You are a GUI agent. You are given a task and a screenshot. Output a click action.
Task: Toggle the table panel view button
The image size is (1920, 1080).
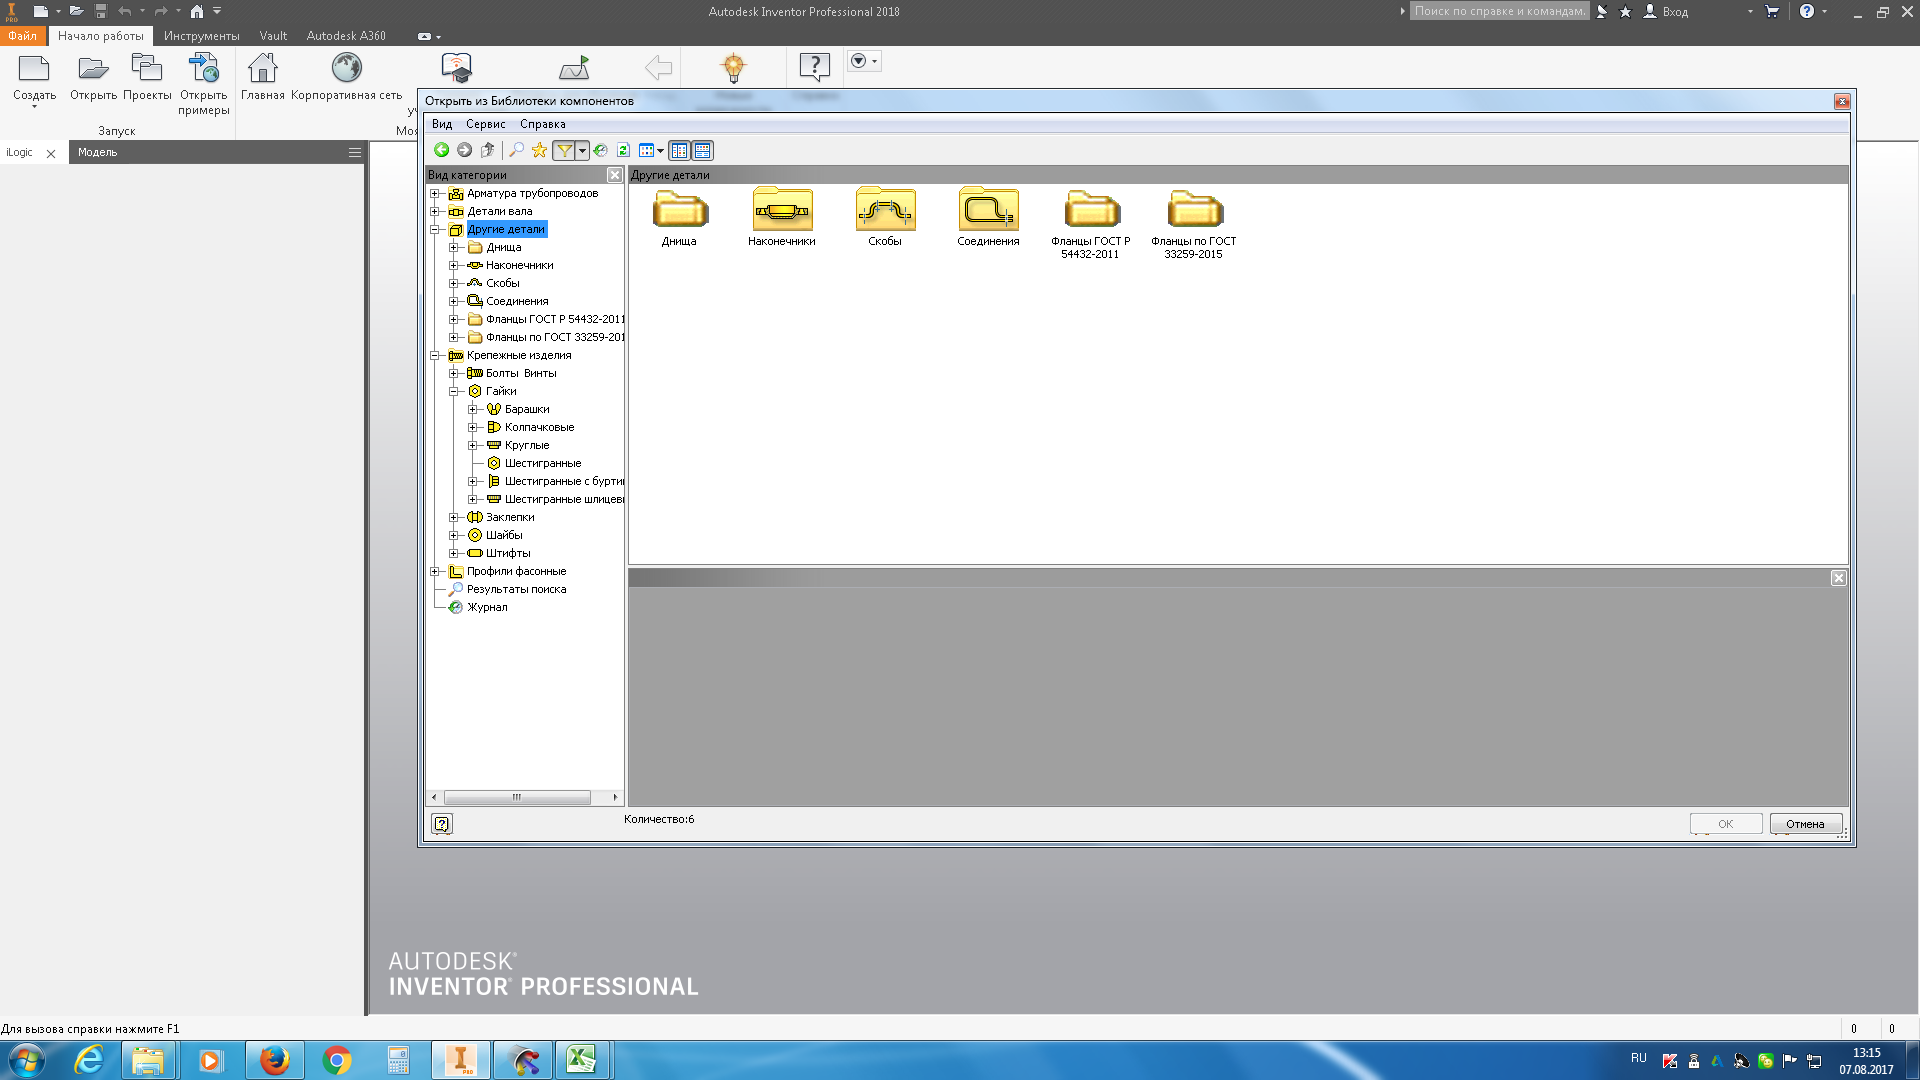pos(703,150)
